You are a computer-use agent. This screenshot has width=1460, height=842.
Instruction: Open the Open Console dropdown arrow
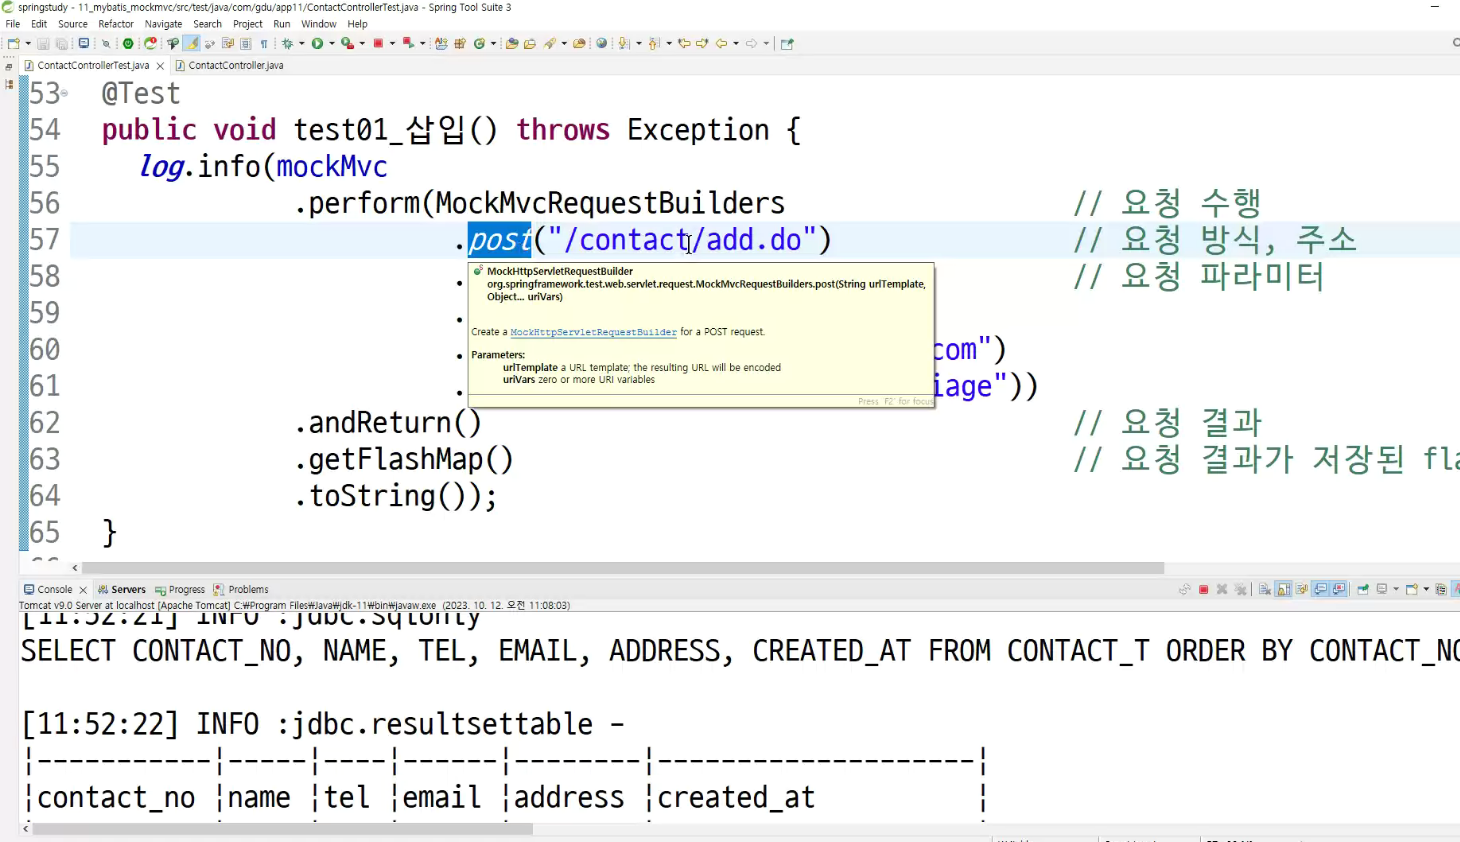tap(1426, 589)
